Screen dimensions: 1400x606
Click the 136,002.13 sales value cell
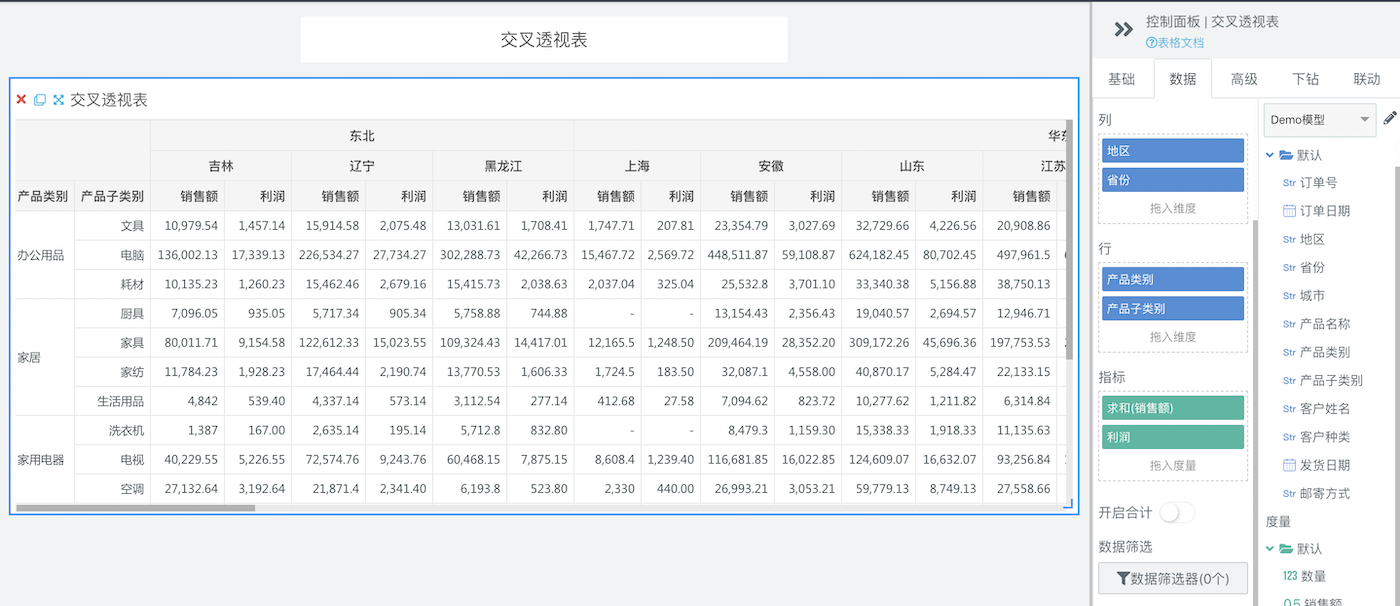pyautogui.click(x=187, y=255)
